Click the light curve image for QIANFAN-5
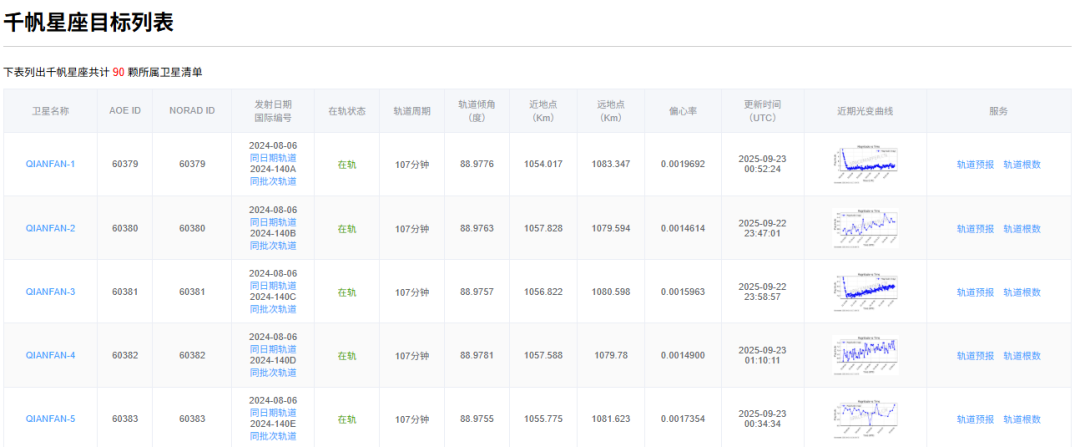Image resolution: width=1080 pixels, height=447 pixels. 865,418
